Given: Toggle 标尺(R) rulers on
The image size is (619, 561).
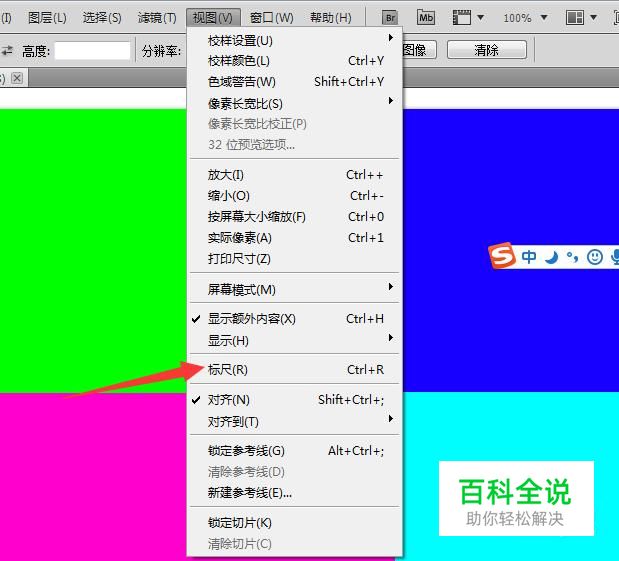Looking at the screenshot, I should [294, 370].
